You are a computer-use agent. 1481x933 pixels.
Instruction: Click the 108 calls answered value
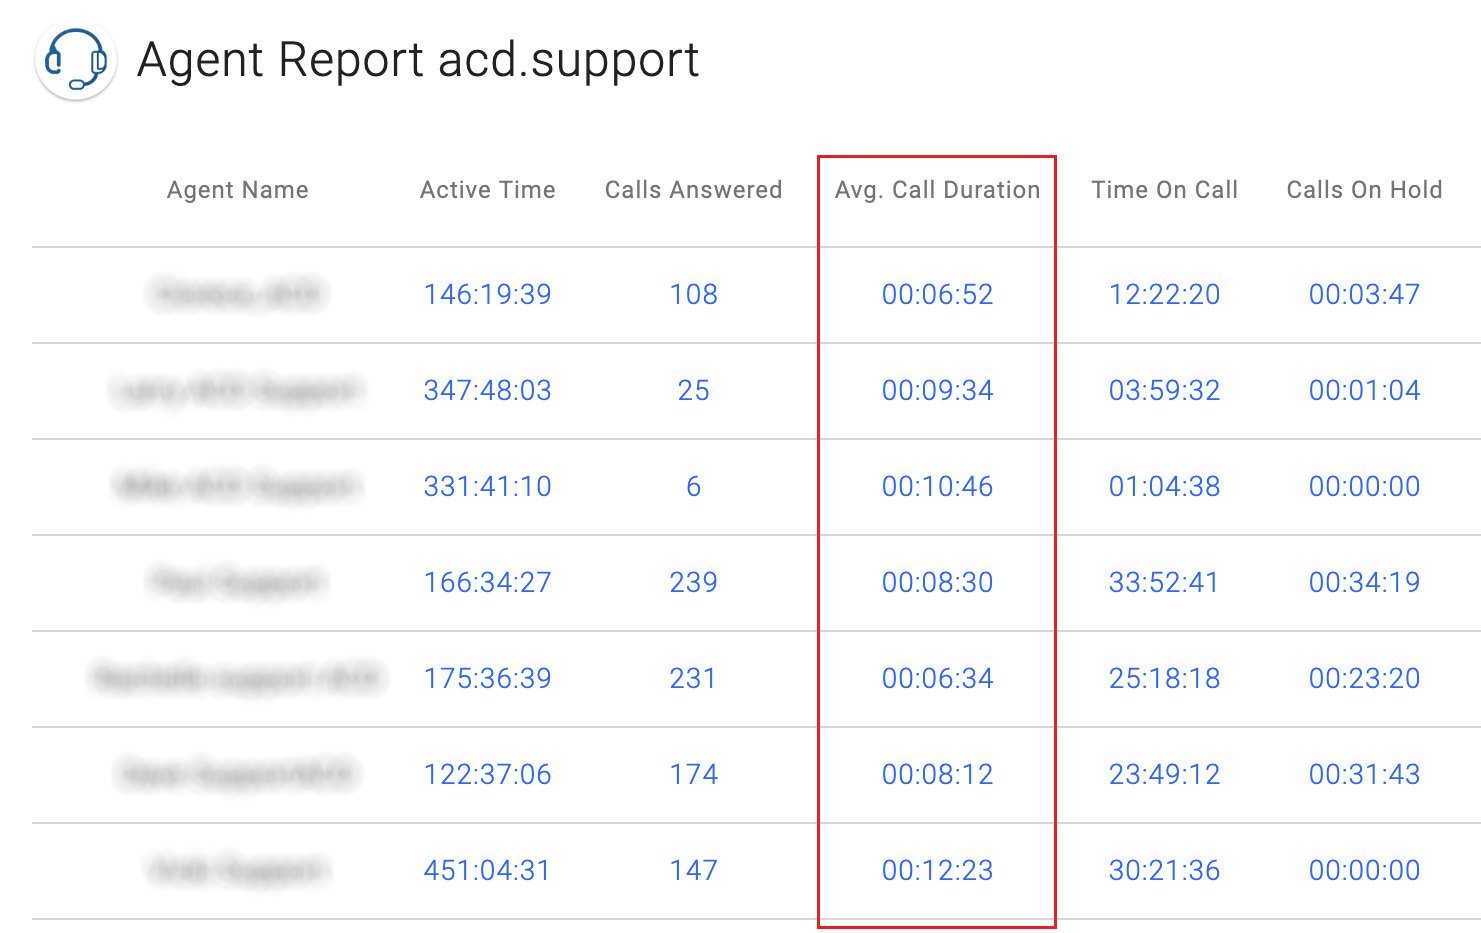(x=693, y=294)
